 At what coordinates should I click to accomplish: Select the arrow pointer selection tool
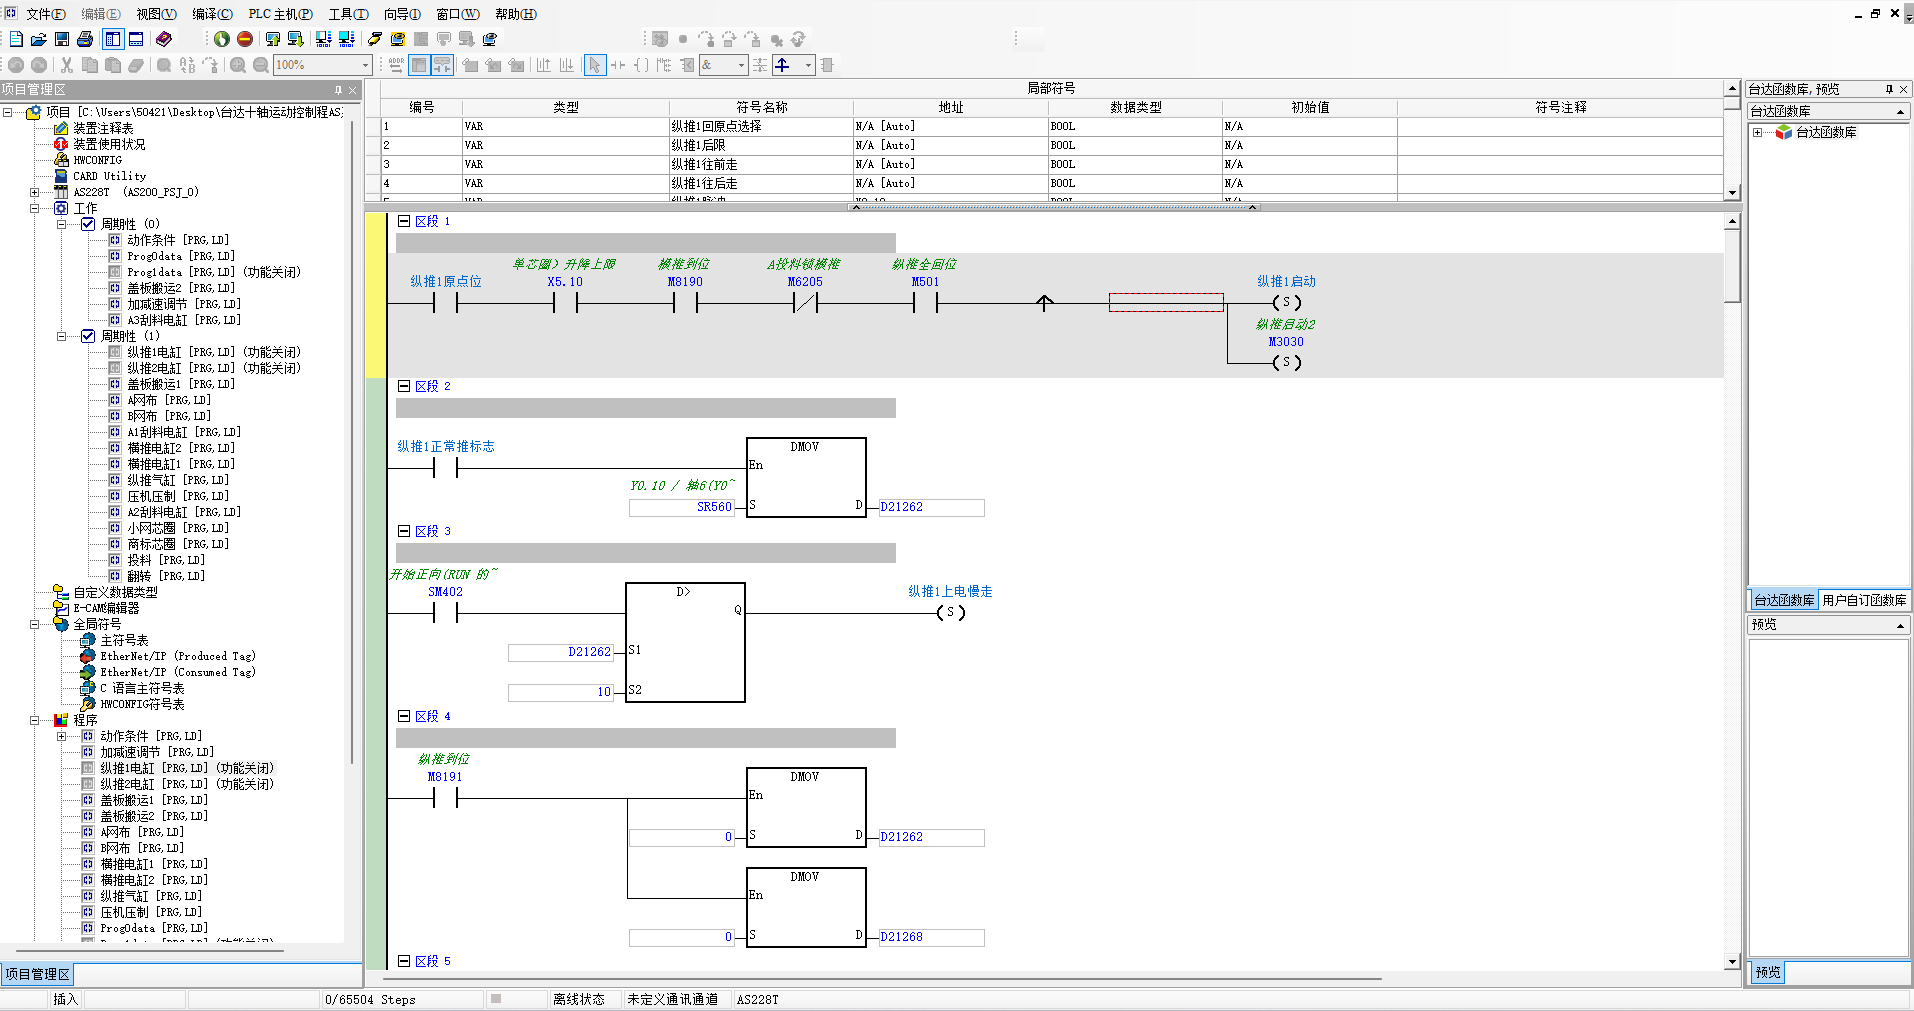coord(594,65)
